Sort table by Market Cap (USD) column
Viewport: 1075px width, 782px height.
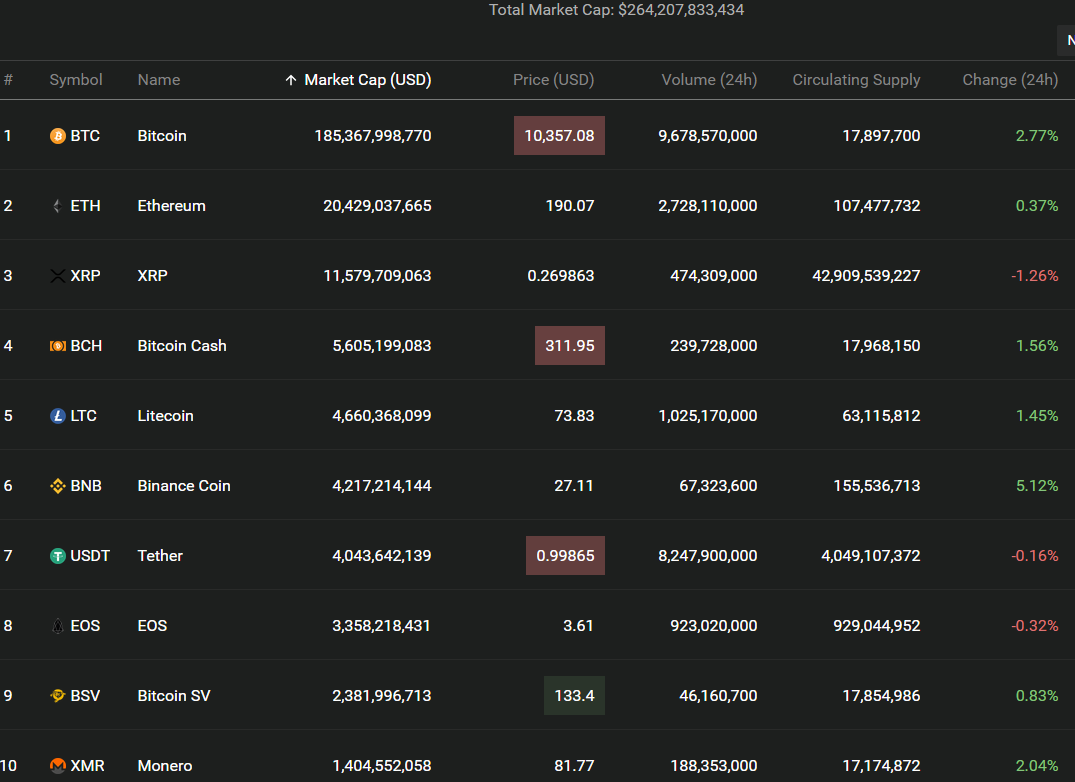pyautogui.click(x=367, y=80)
